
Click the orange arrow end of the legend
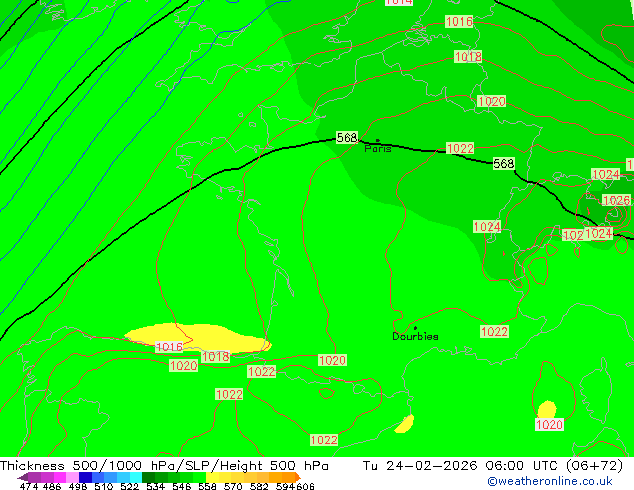[x=297, y=477]
